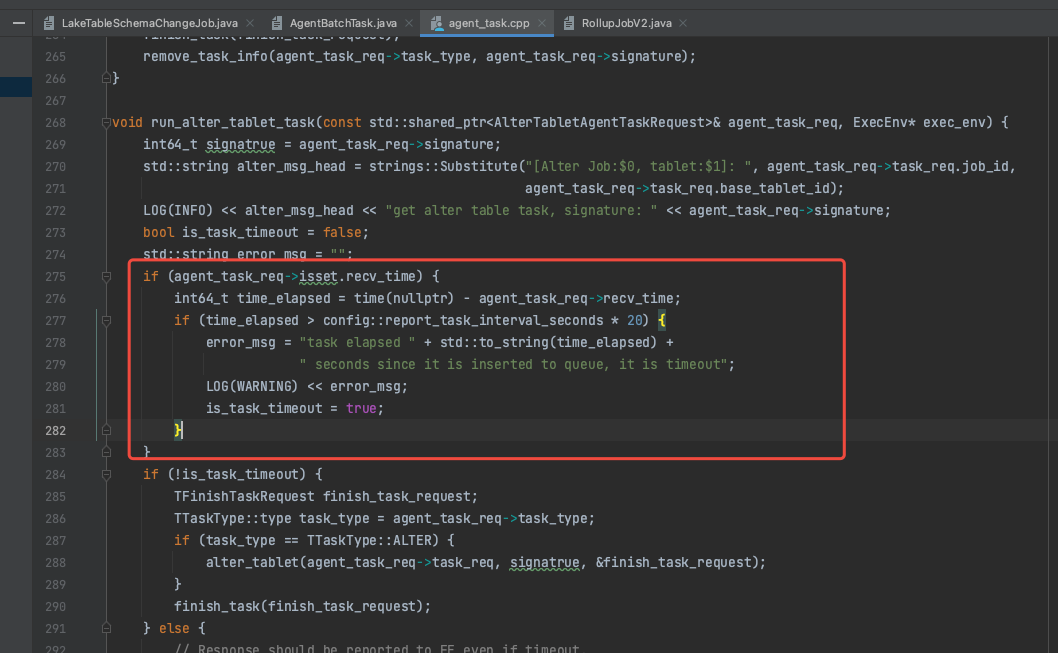Click line number 276 in the gutter
This screenshot has width=1058, height=653.
coord(55,299)
